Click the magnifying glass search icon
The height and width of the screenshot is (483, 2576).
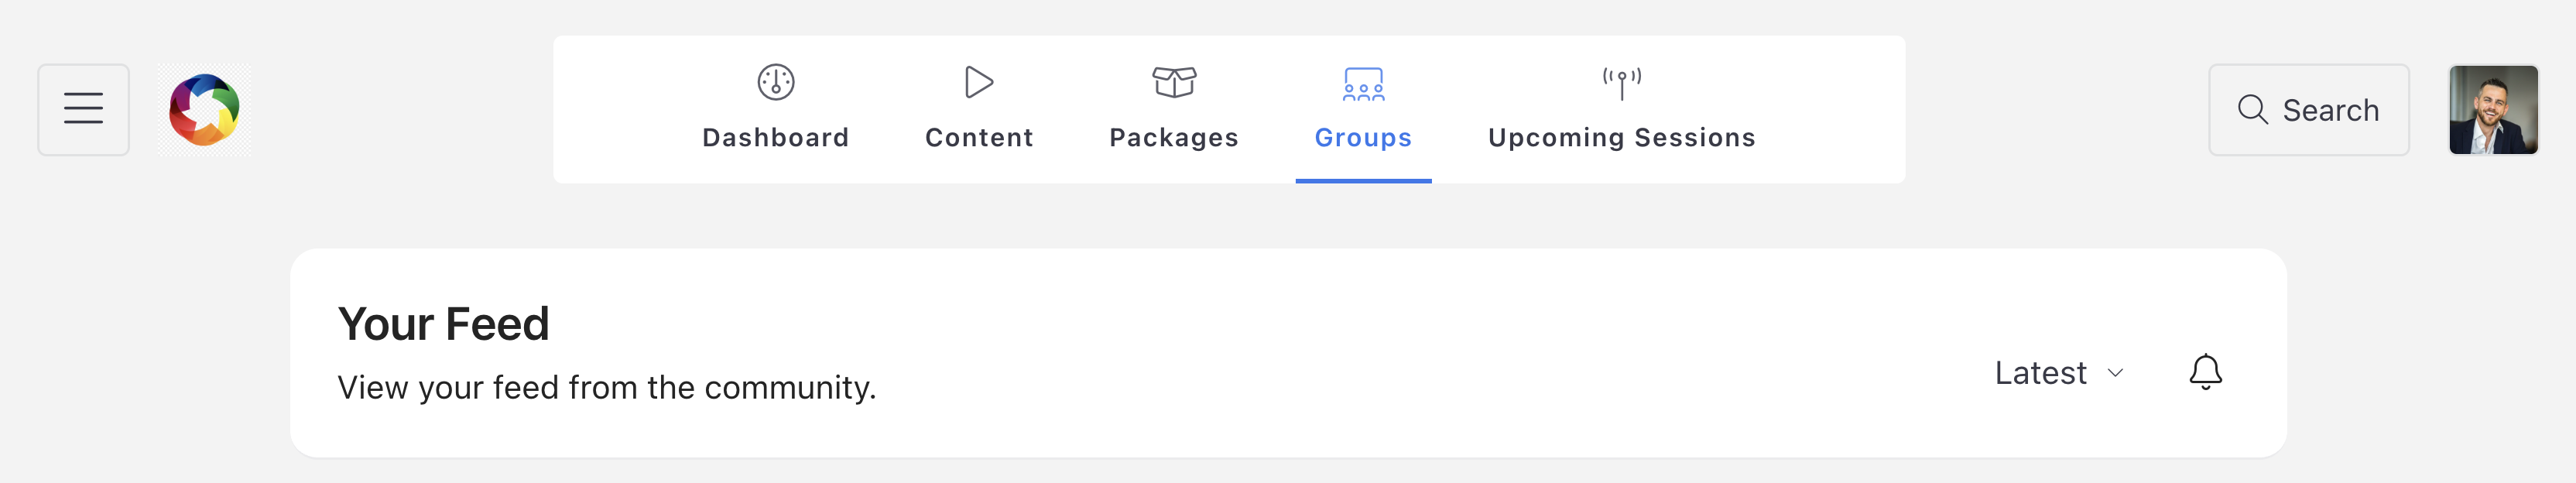(x=2252, y=109)
